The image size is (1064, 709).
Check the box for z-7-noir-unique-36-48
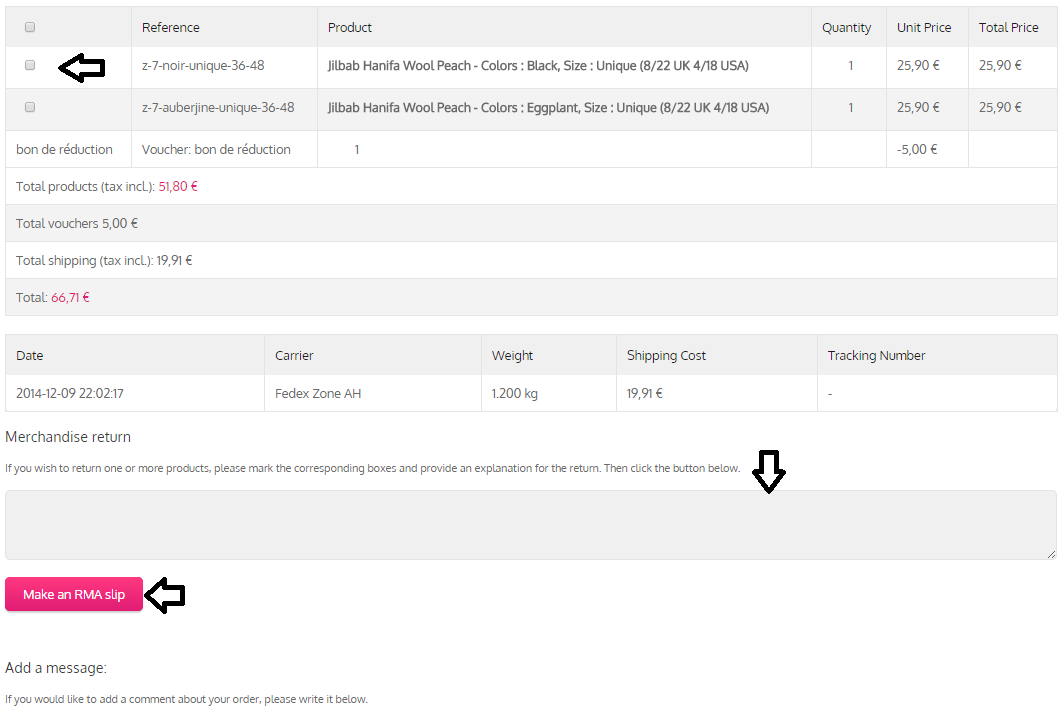point(30,65)
